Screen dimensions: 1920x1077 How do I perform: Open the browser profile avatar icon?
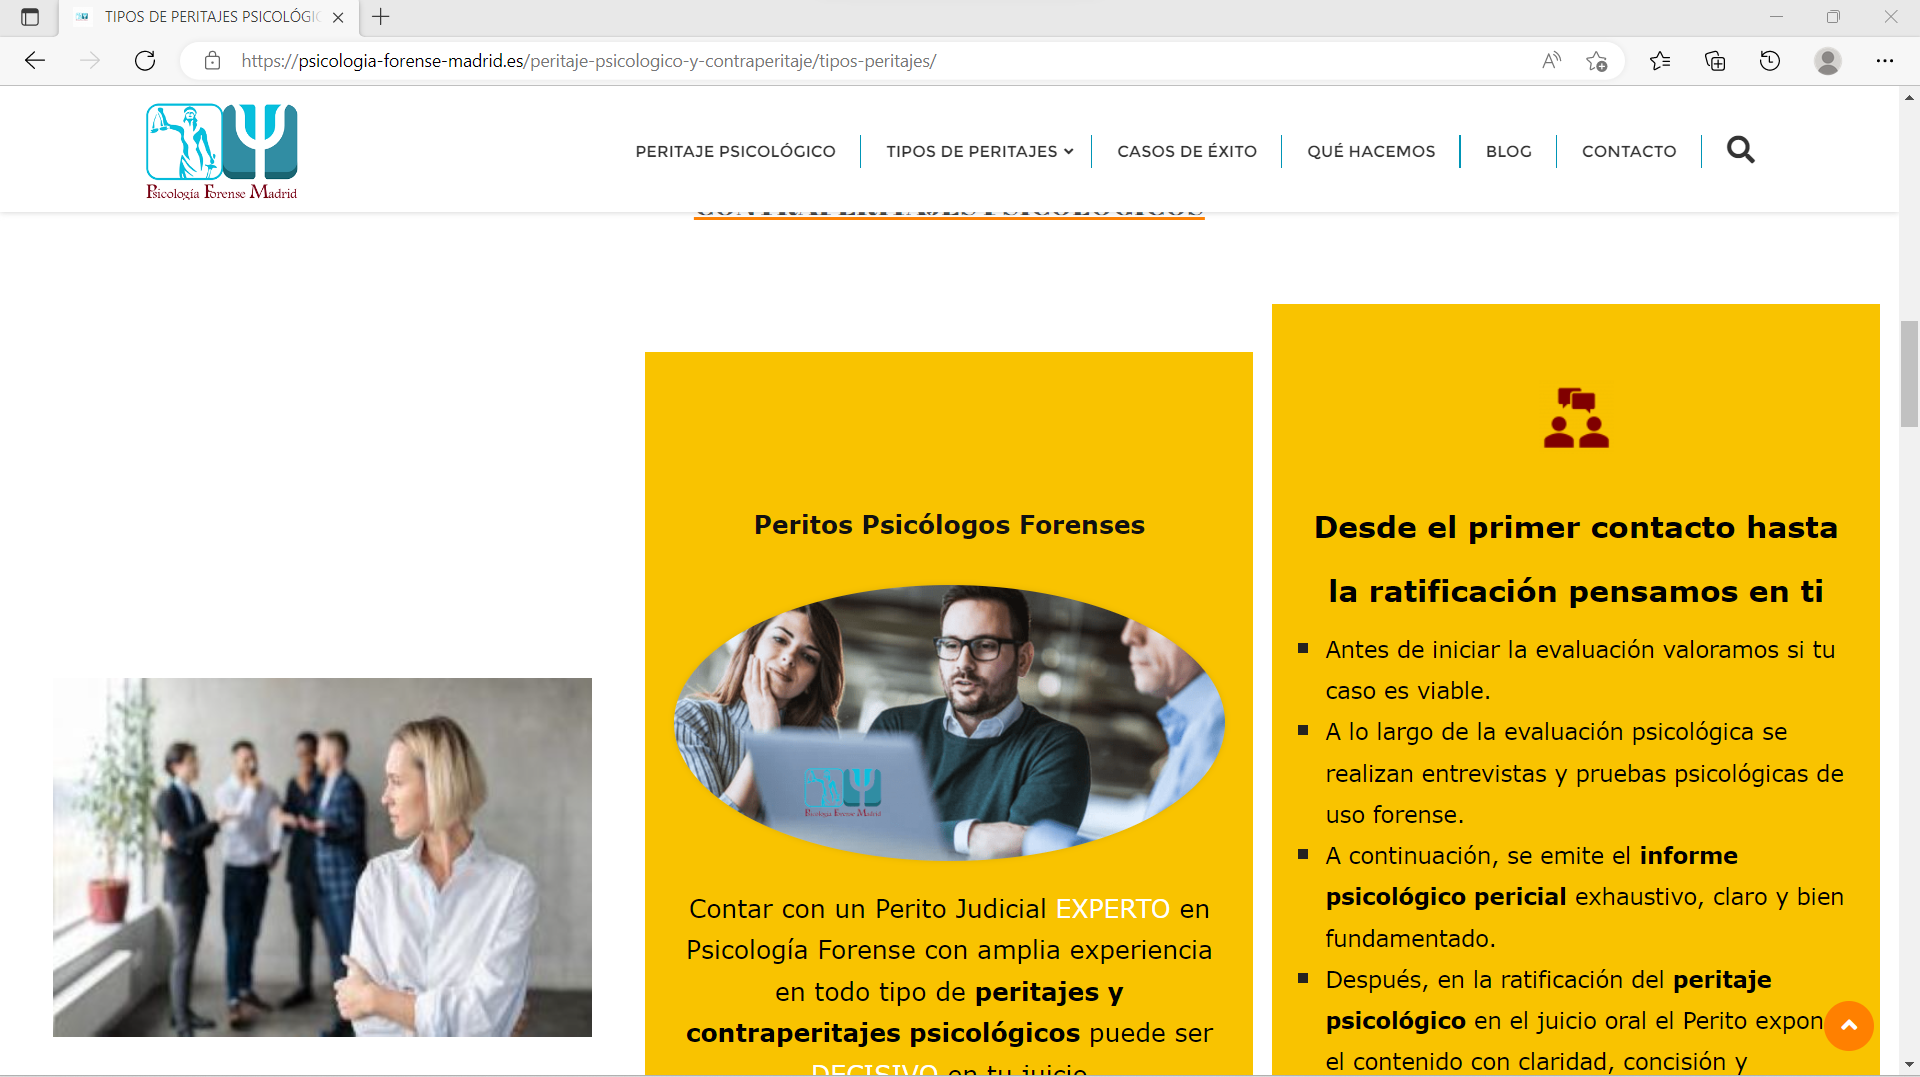[x=1828, y=61]
